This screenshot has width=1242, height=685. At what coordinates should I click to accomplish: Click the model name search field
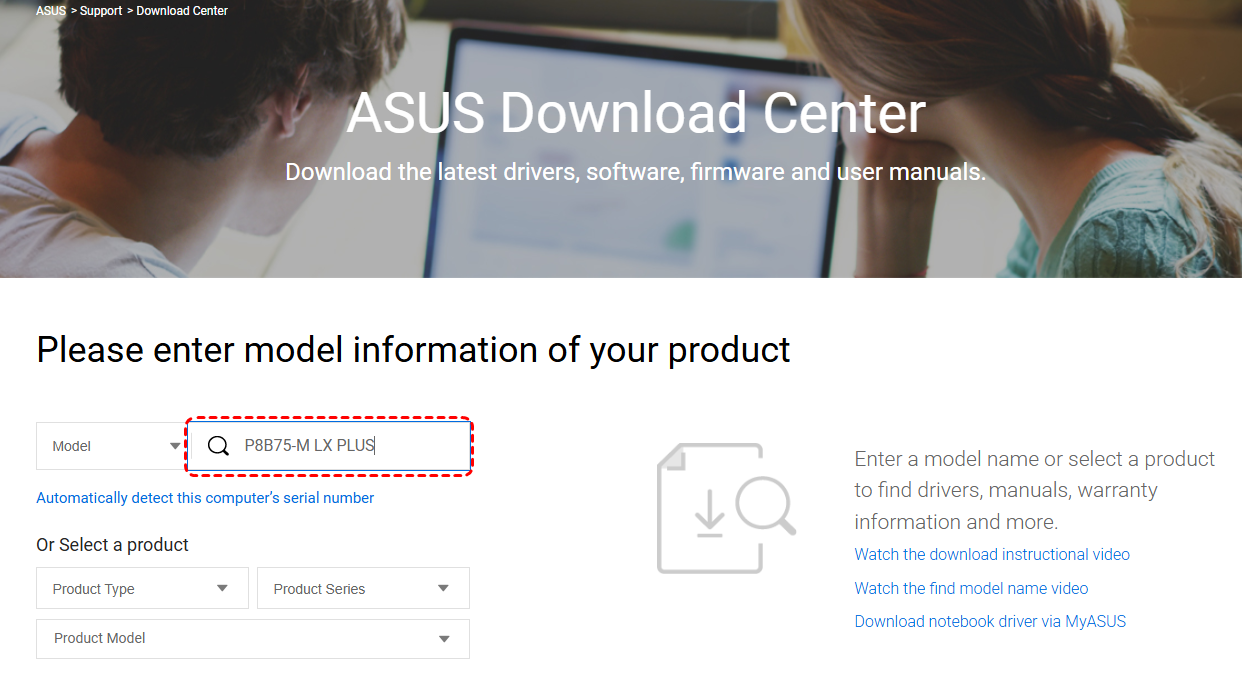click(x=350, y=446)
